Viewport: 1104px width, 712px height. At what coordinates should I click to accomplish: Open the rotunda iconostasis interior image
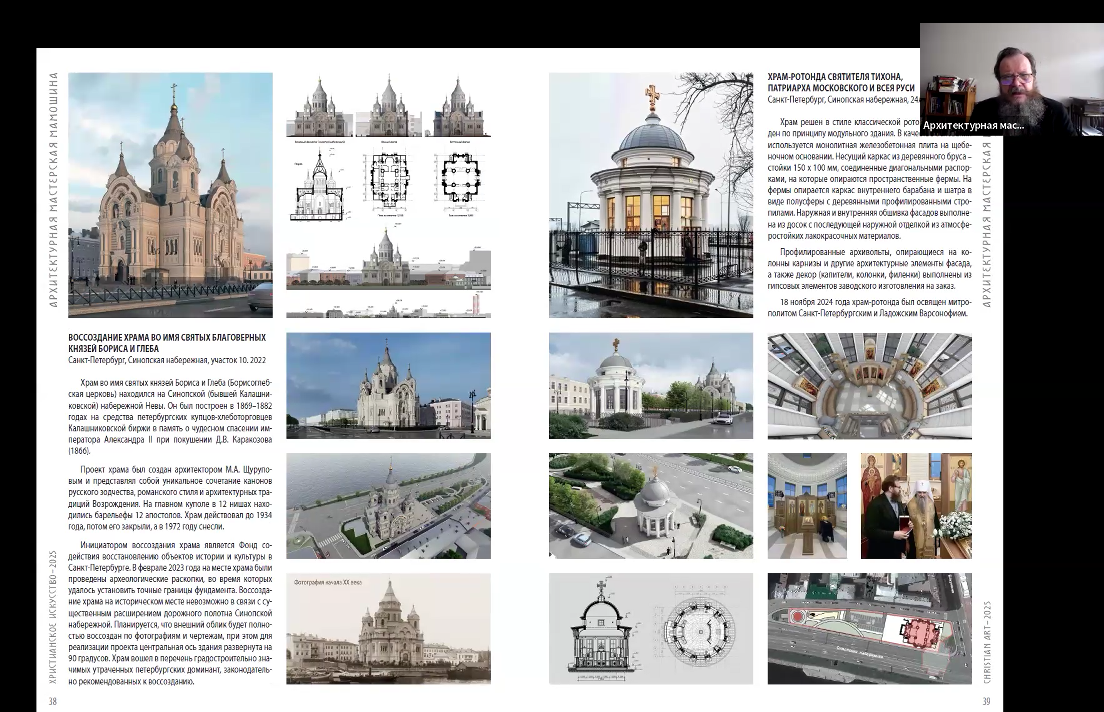pos(807,506)
